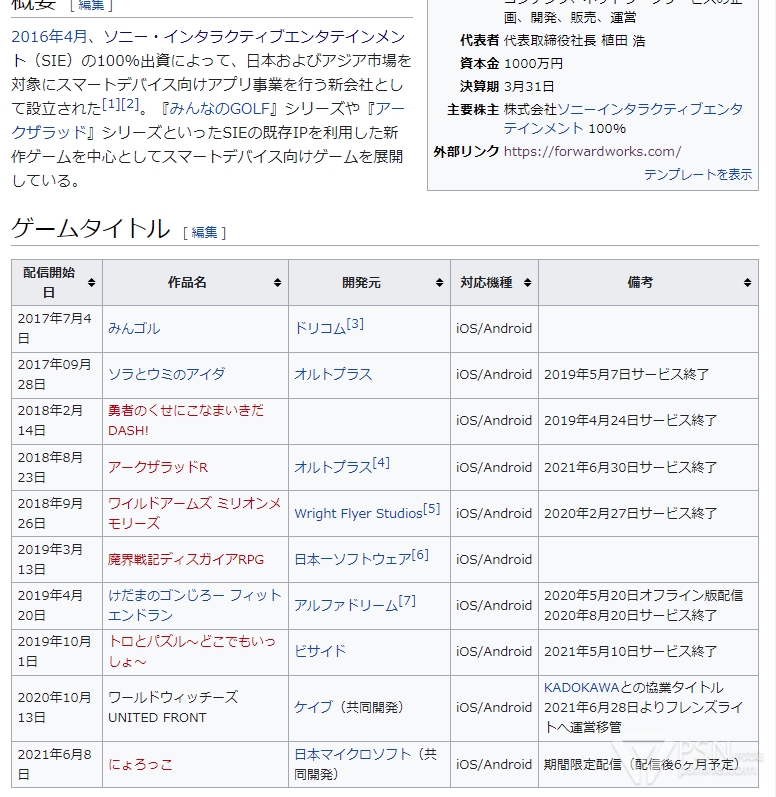Select the 2018年8月23日 date cell
The width and height of the screenshot is (776, 797).
57,467
